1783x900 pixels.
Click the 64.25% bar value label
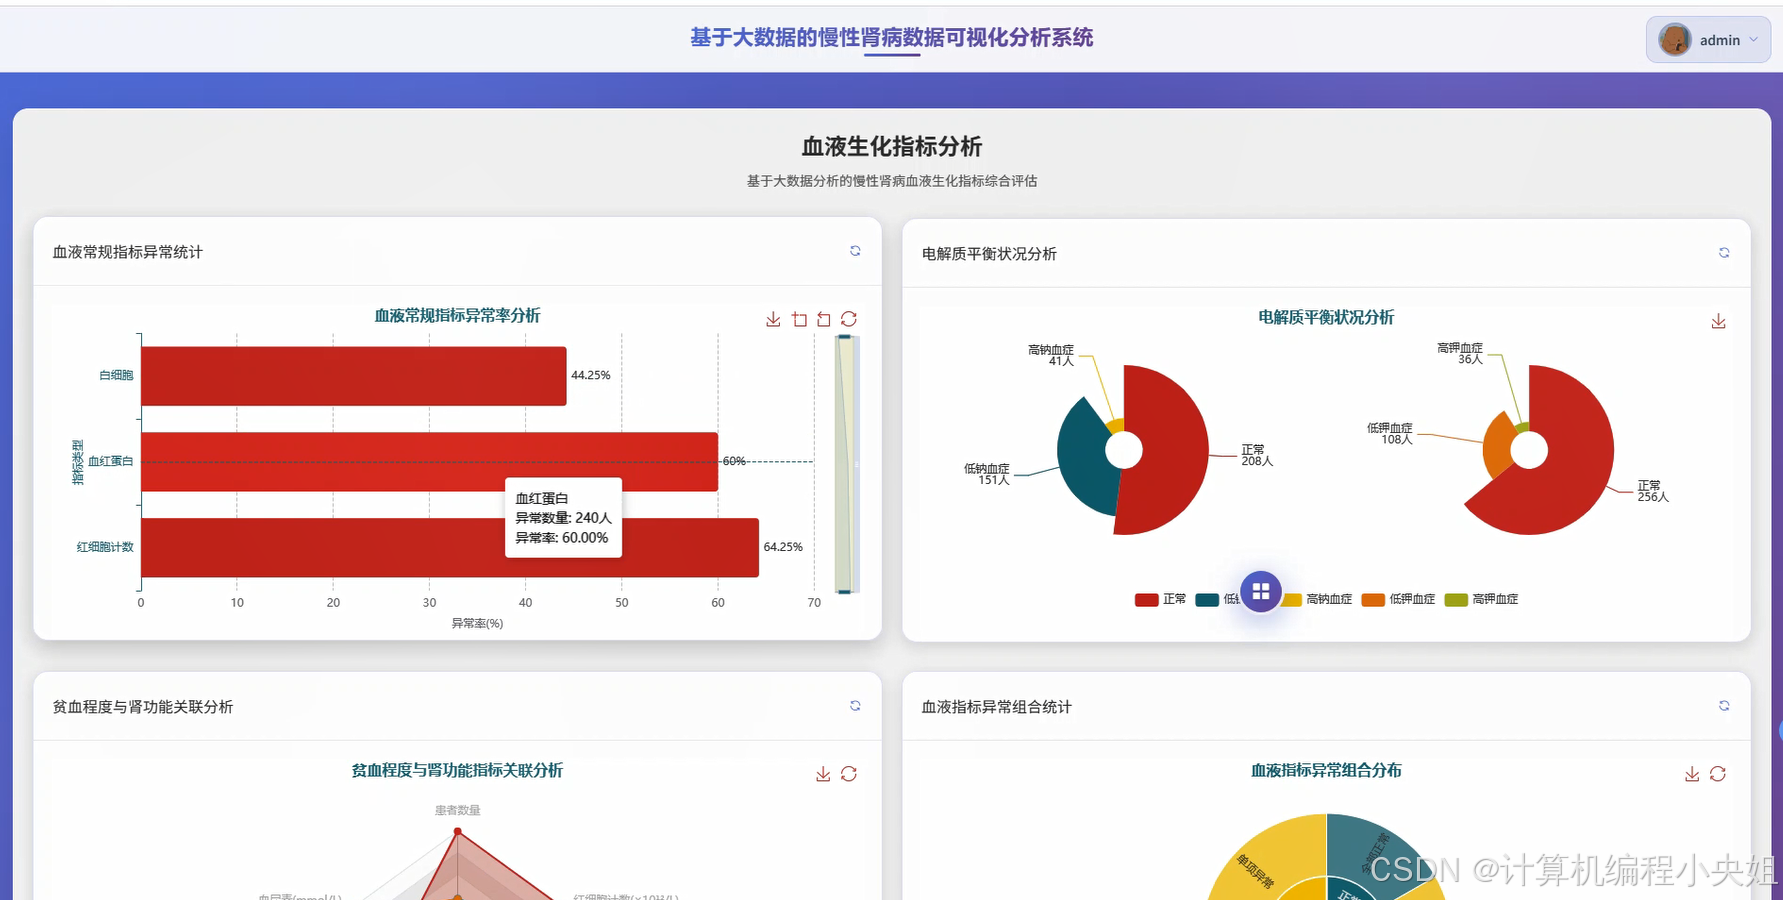point(783,547)
